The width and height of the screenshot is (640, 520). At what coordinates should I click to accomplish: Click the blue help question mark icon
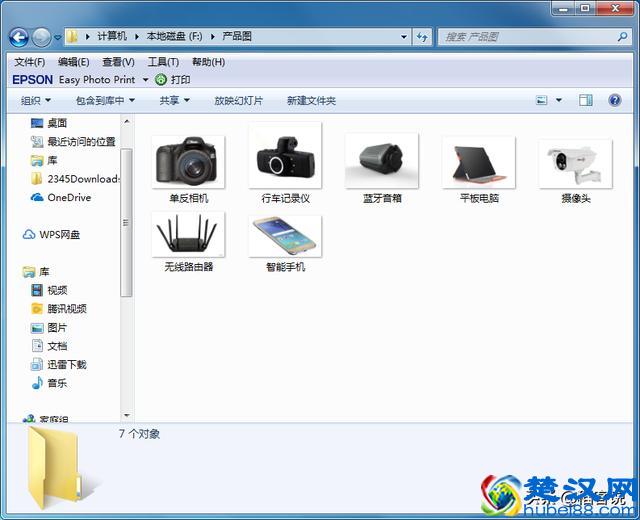[615, 100]
